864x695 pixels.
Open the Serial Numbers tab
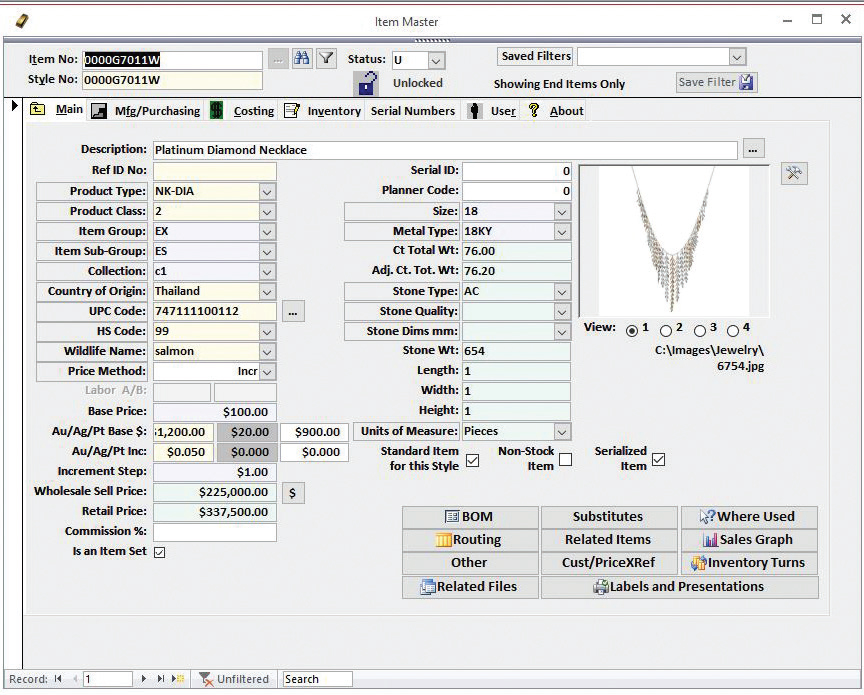pyautogui.click(x=412, y=111)
